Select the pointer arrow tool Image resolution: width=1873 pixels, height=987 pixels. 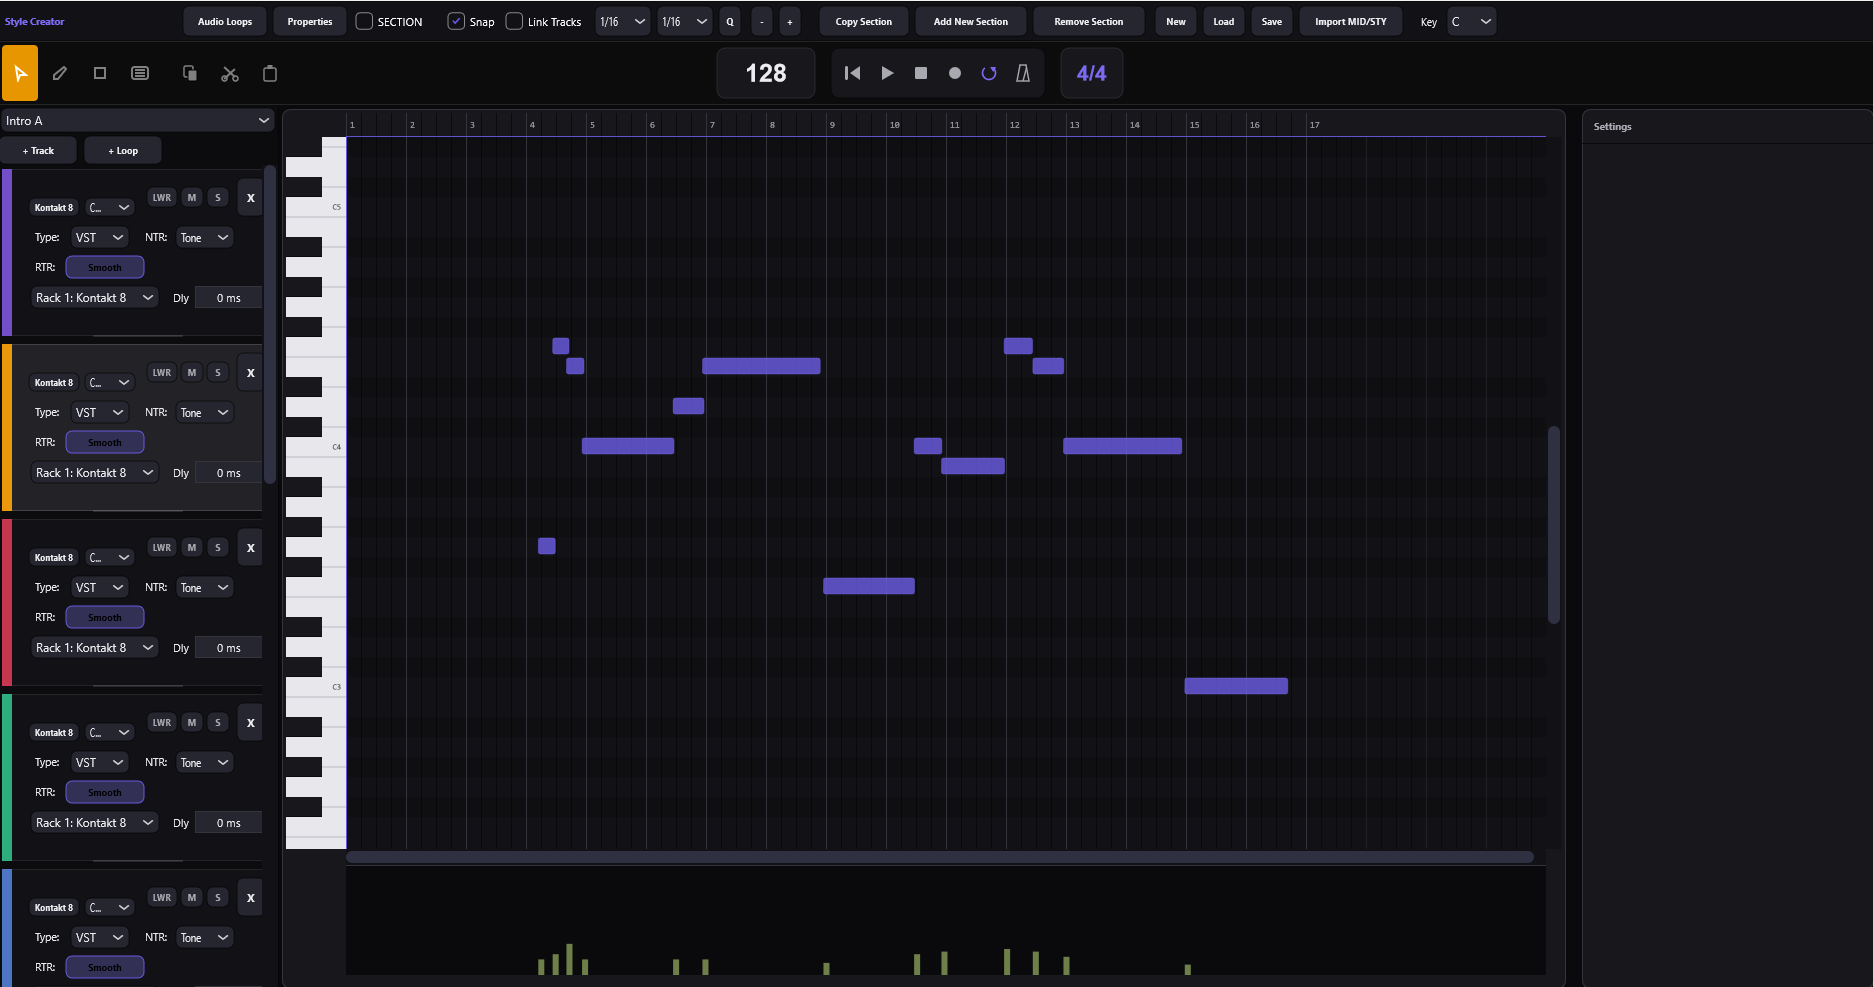(x=20, y=73)
